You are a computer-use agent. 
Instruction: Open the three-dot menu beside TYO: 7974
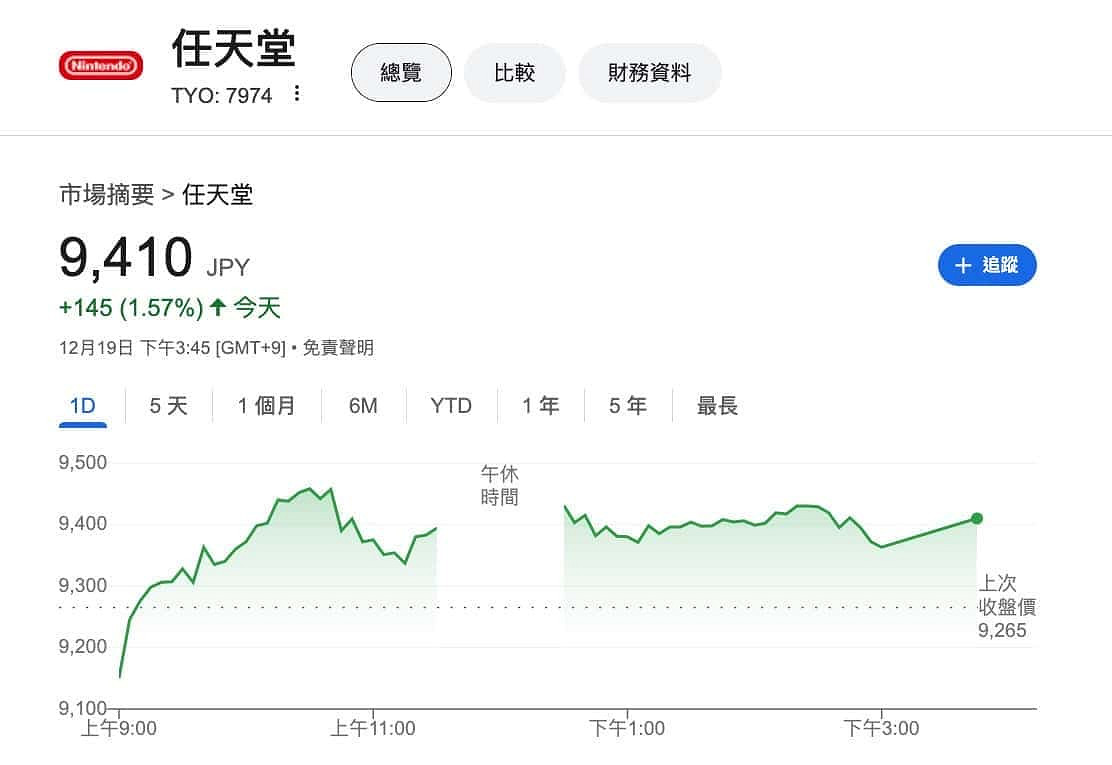tap(296, 94)
